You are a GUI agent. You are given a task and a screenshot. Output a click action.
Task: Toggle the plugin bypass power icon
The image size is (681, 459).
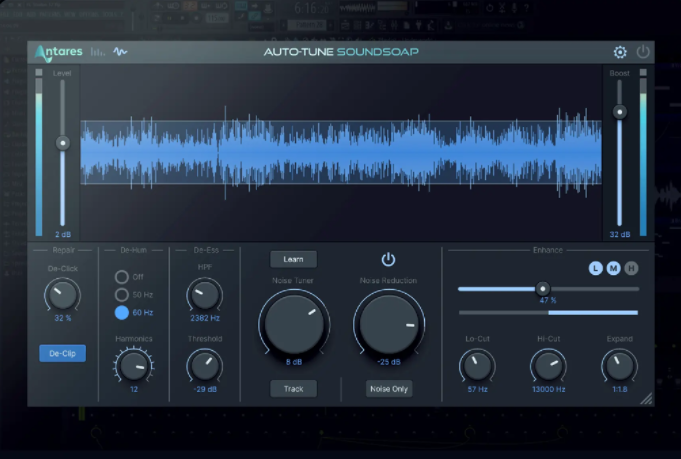point(643,52)
